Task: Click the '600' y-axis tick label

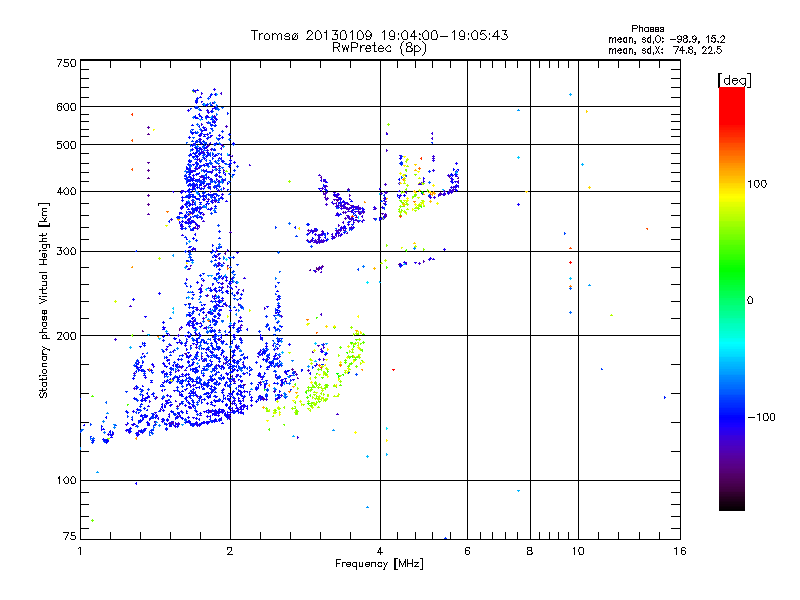Action: click(66, 107)
